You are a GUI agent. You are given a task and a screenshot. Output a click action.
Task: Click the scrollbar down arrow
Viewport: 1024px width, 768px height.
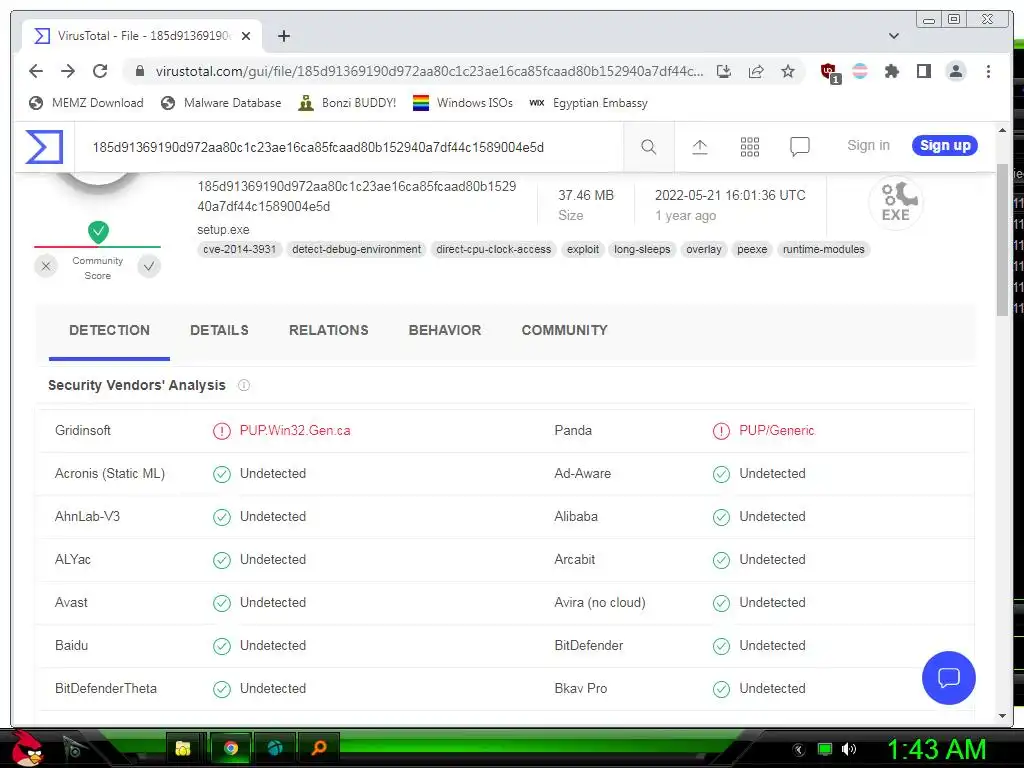[x=1002, y=716]
